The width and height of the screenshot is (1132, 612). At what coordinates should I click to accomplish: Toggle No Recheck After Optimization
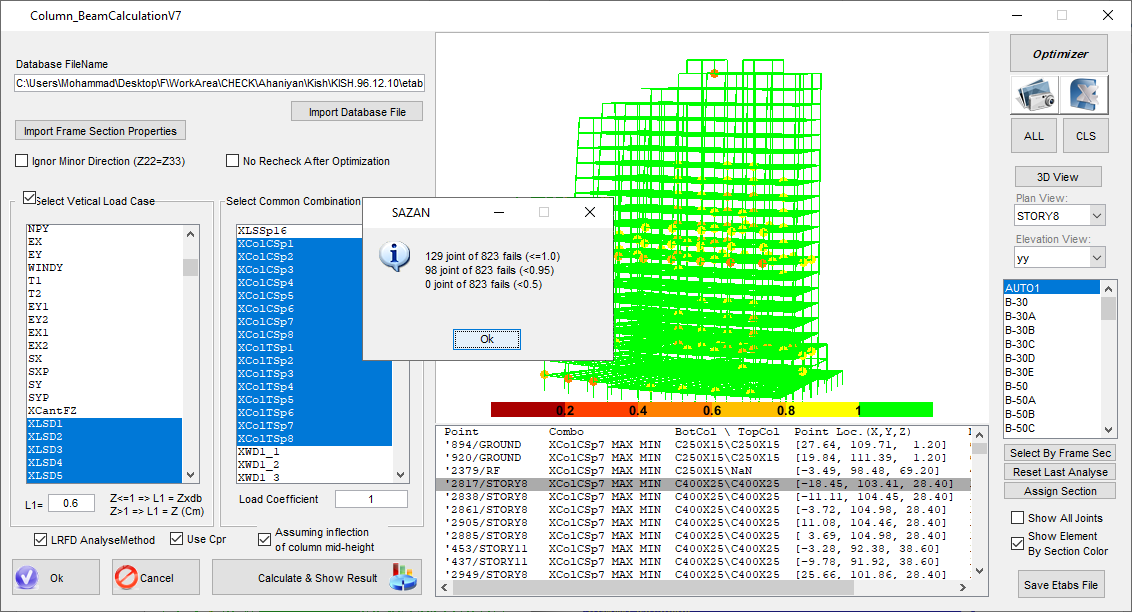pyautogui.click(x=233, y=161)
